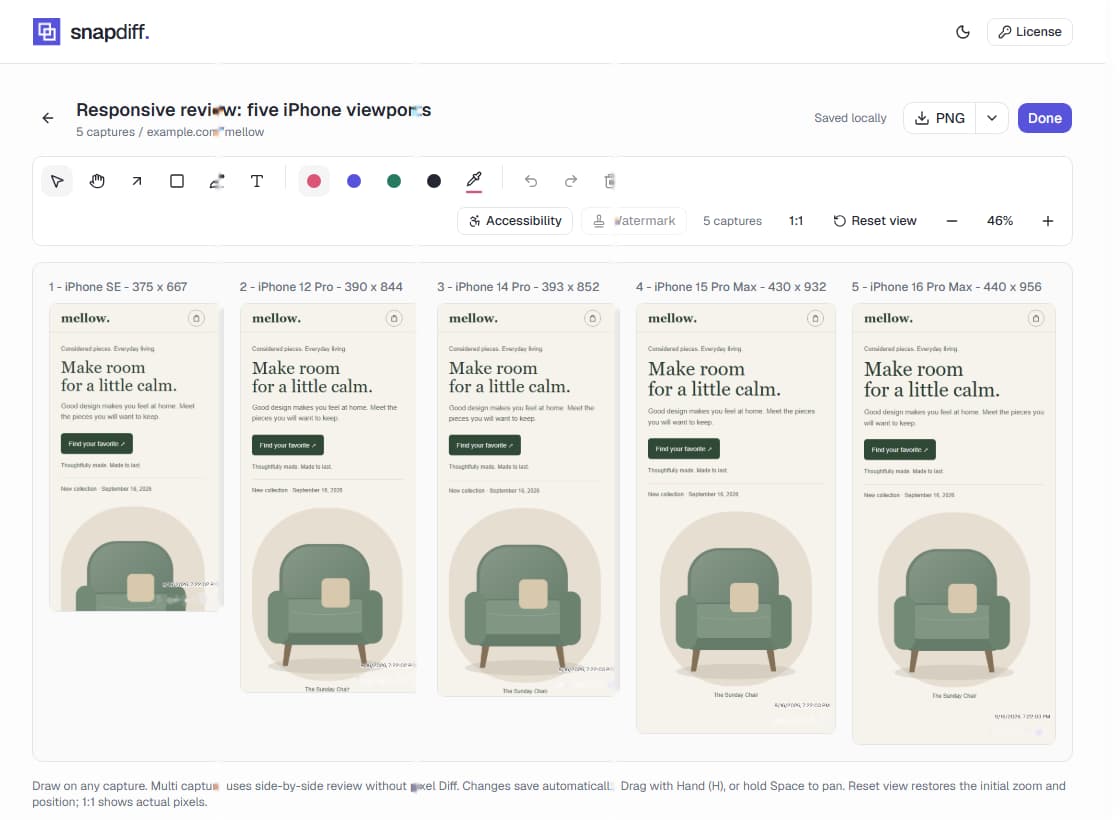The image size is (1120, 820).
Task: Click the '5 captures' toolbar label
Action: click(x=732, y=221)
